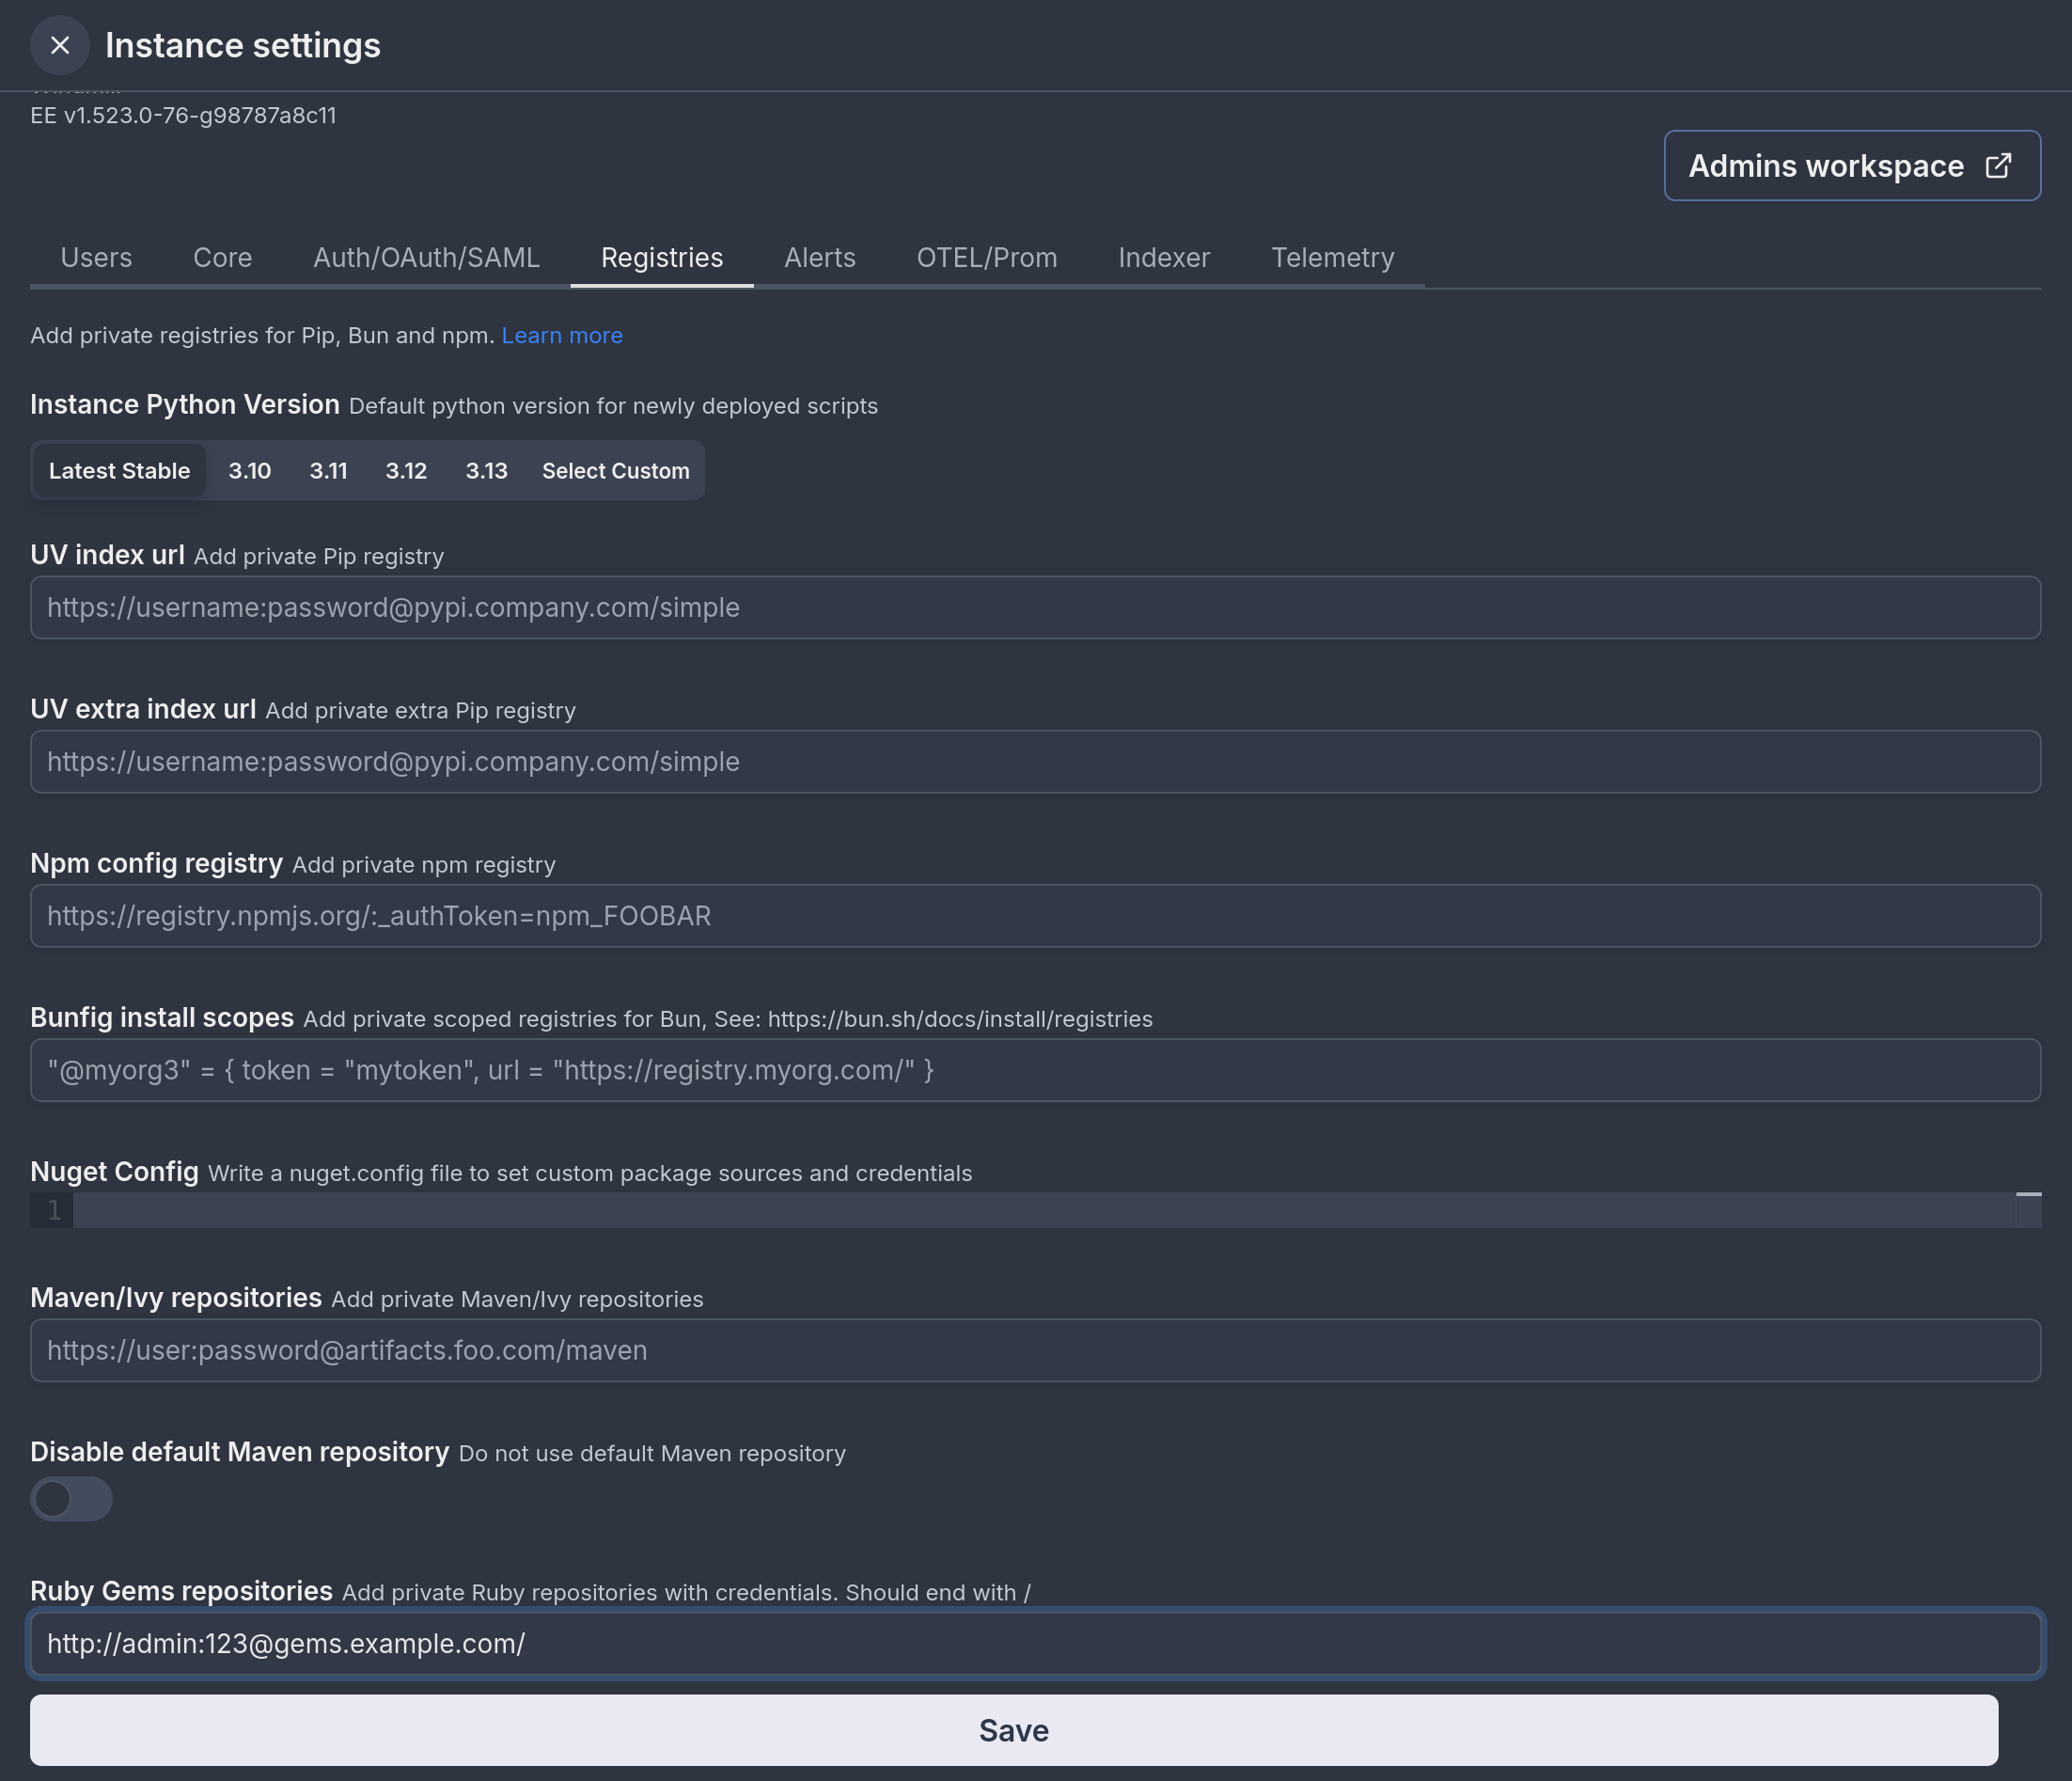Toggle Disable default Maven repository
Viewport: 2072px width, 1781px height.
(71, 1499)
